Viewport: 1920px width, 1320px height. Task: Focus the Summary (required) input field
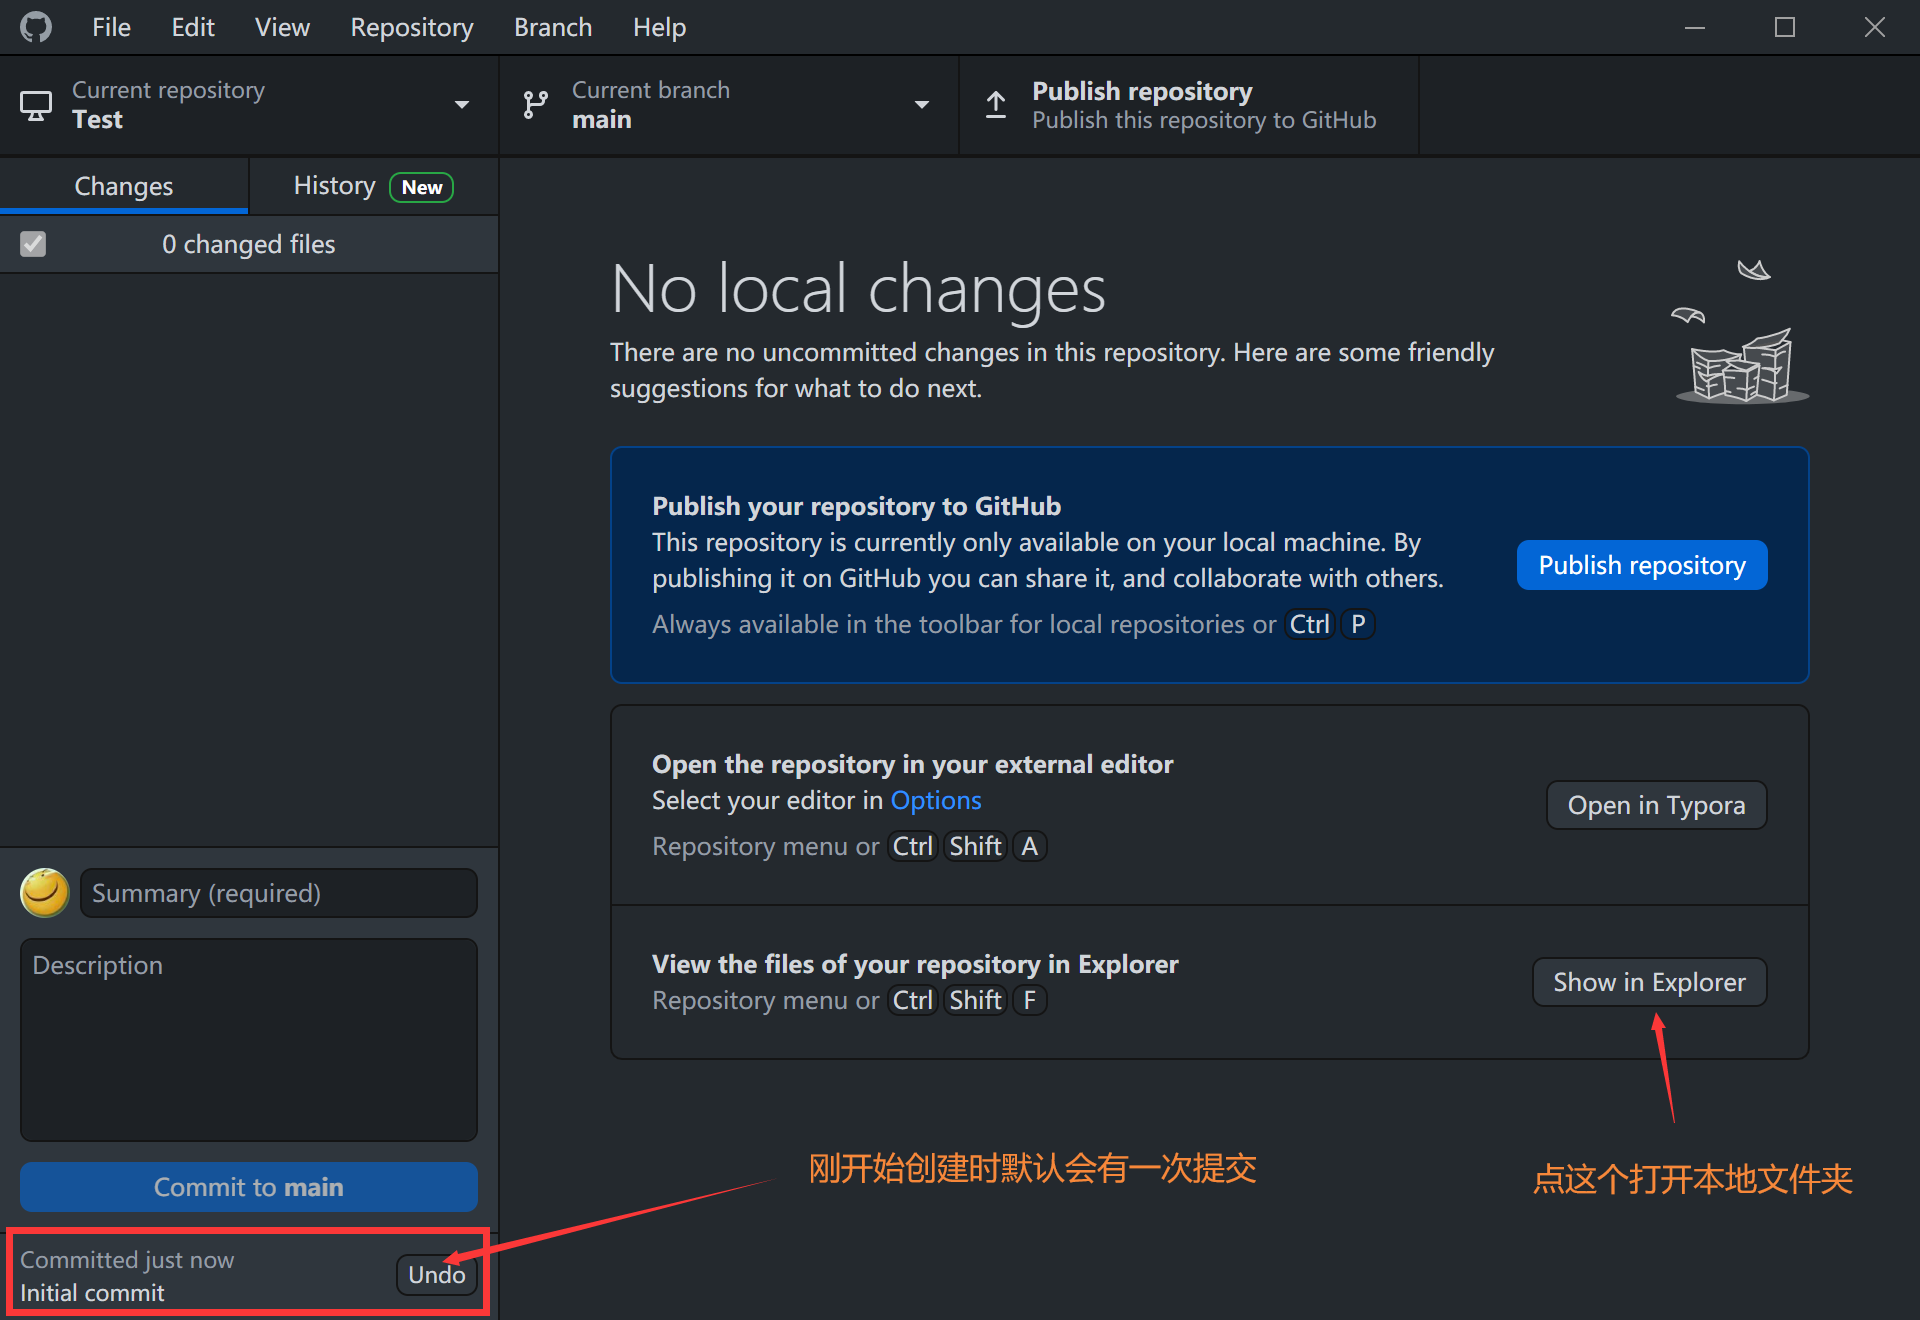coord(278,892)
